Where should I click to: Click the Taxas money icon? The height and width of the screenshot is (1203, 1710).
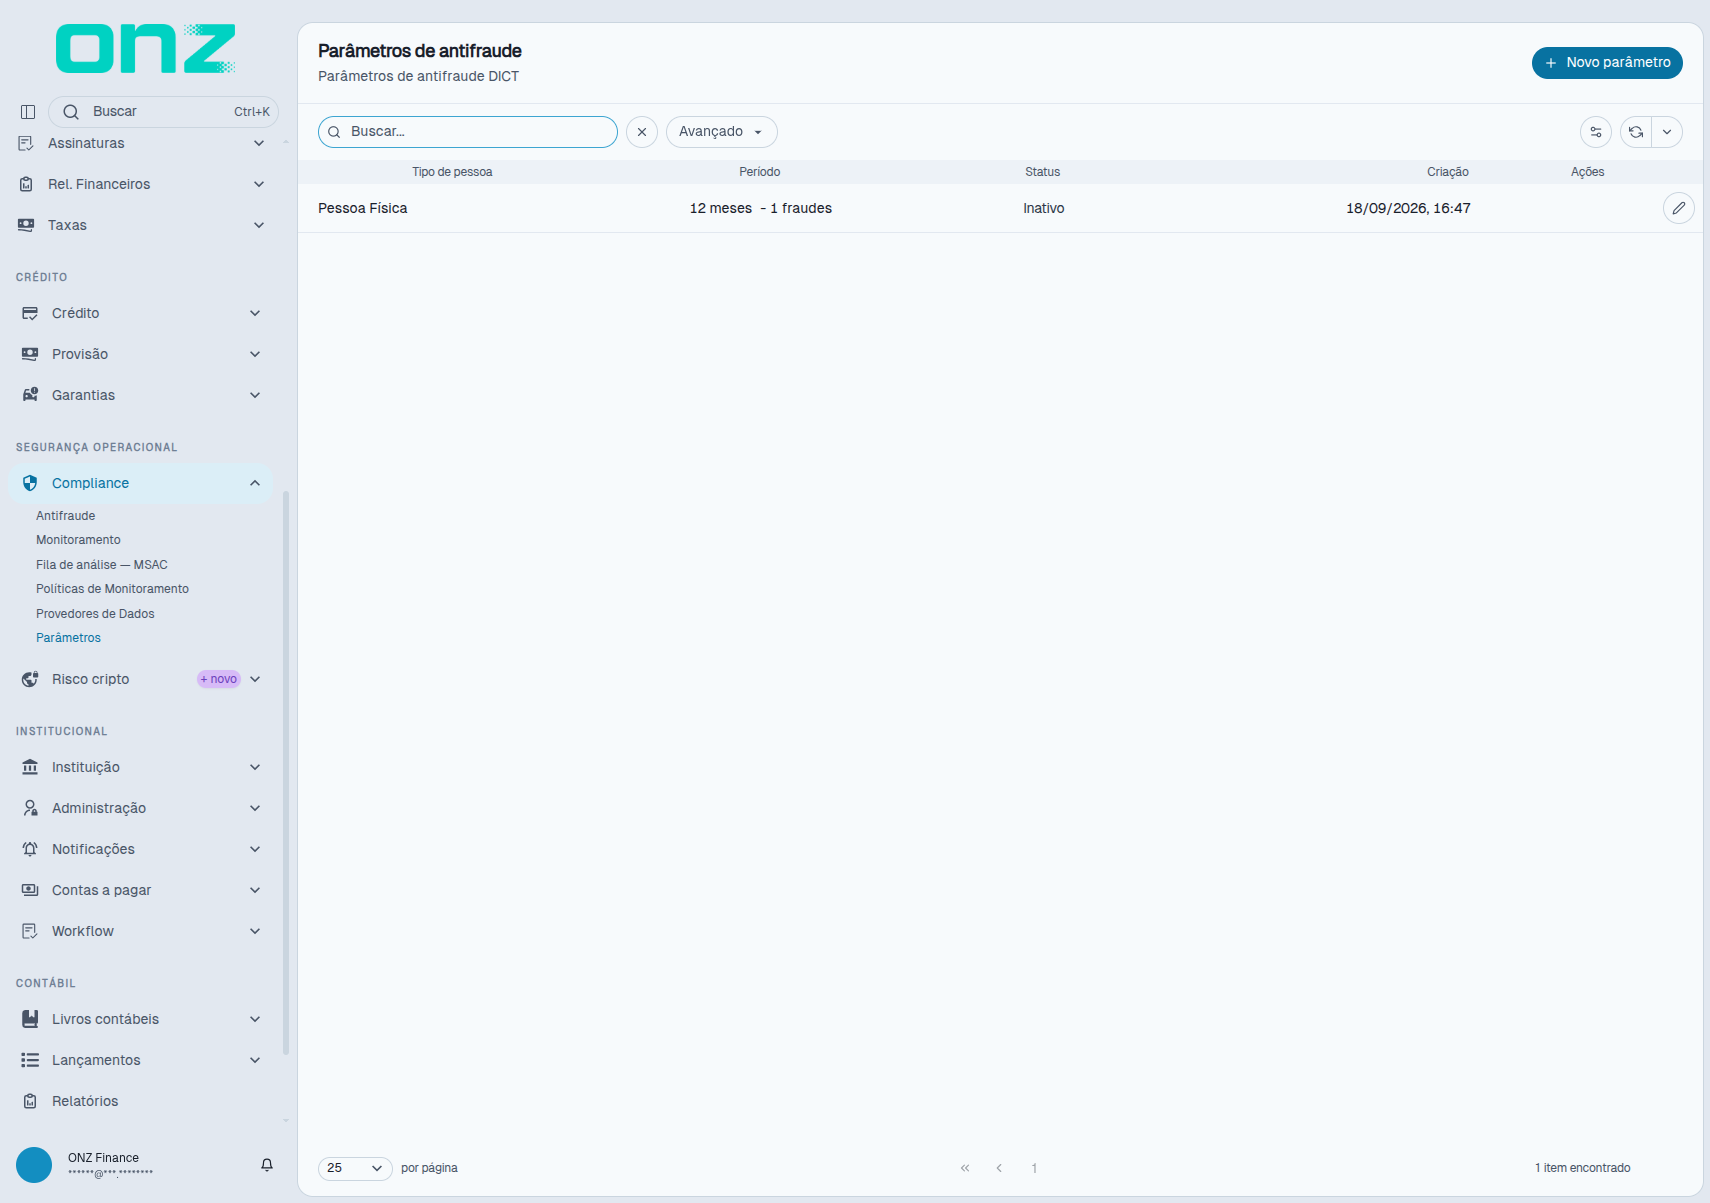tap(26, 225)
